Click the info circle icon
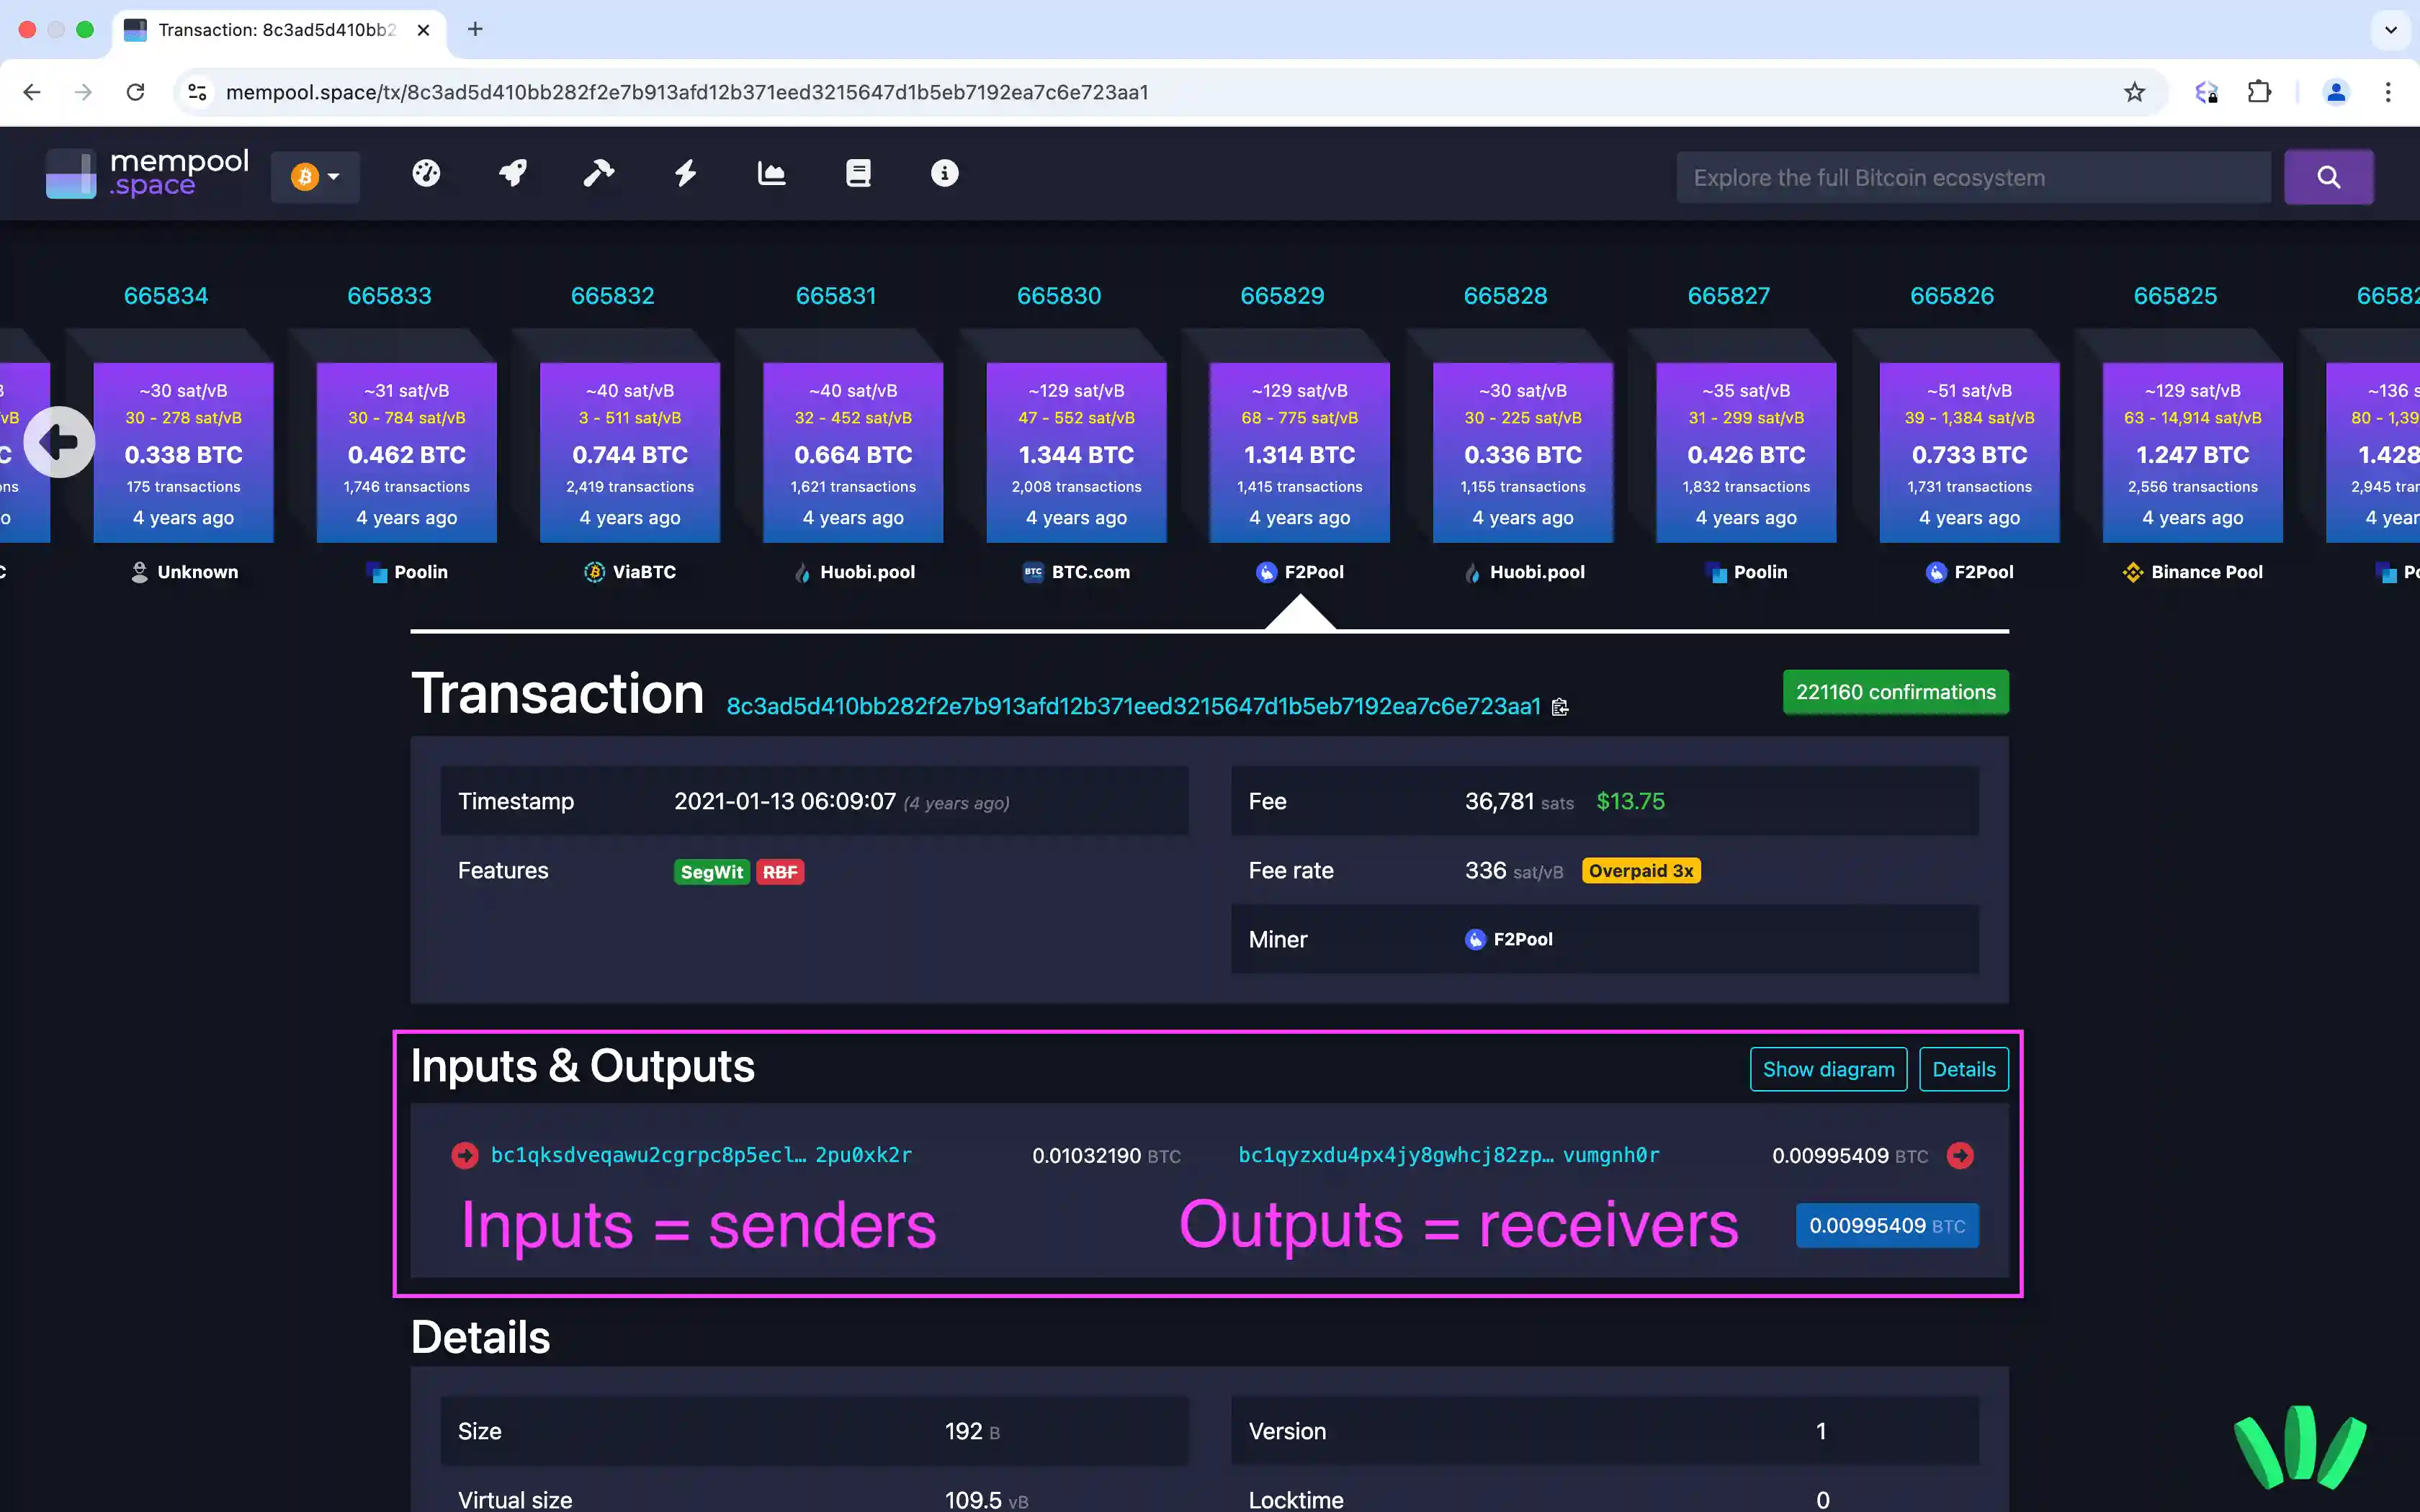 (x=944, y=173)
